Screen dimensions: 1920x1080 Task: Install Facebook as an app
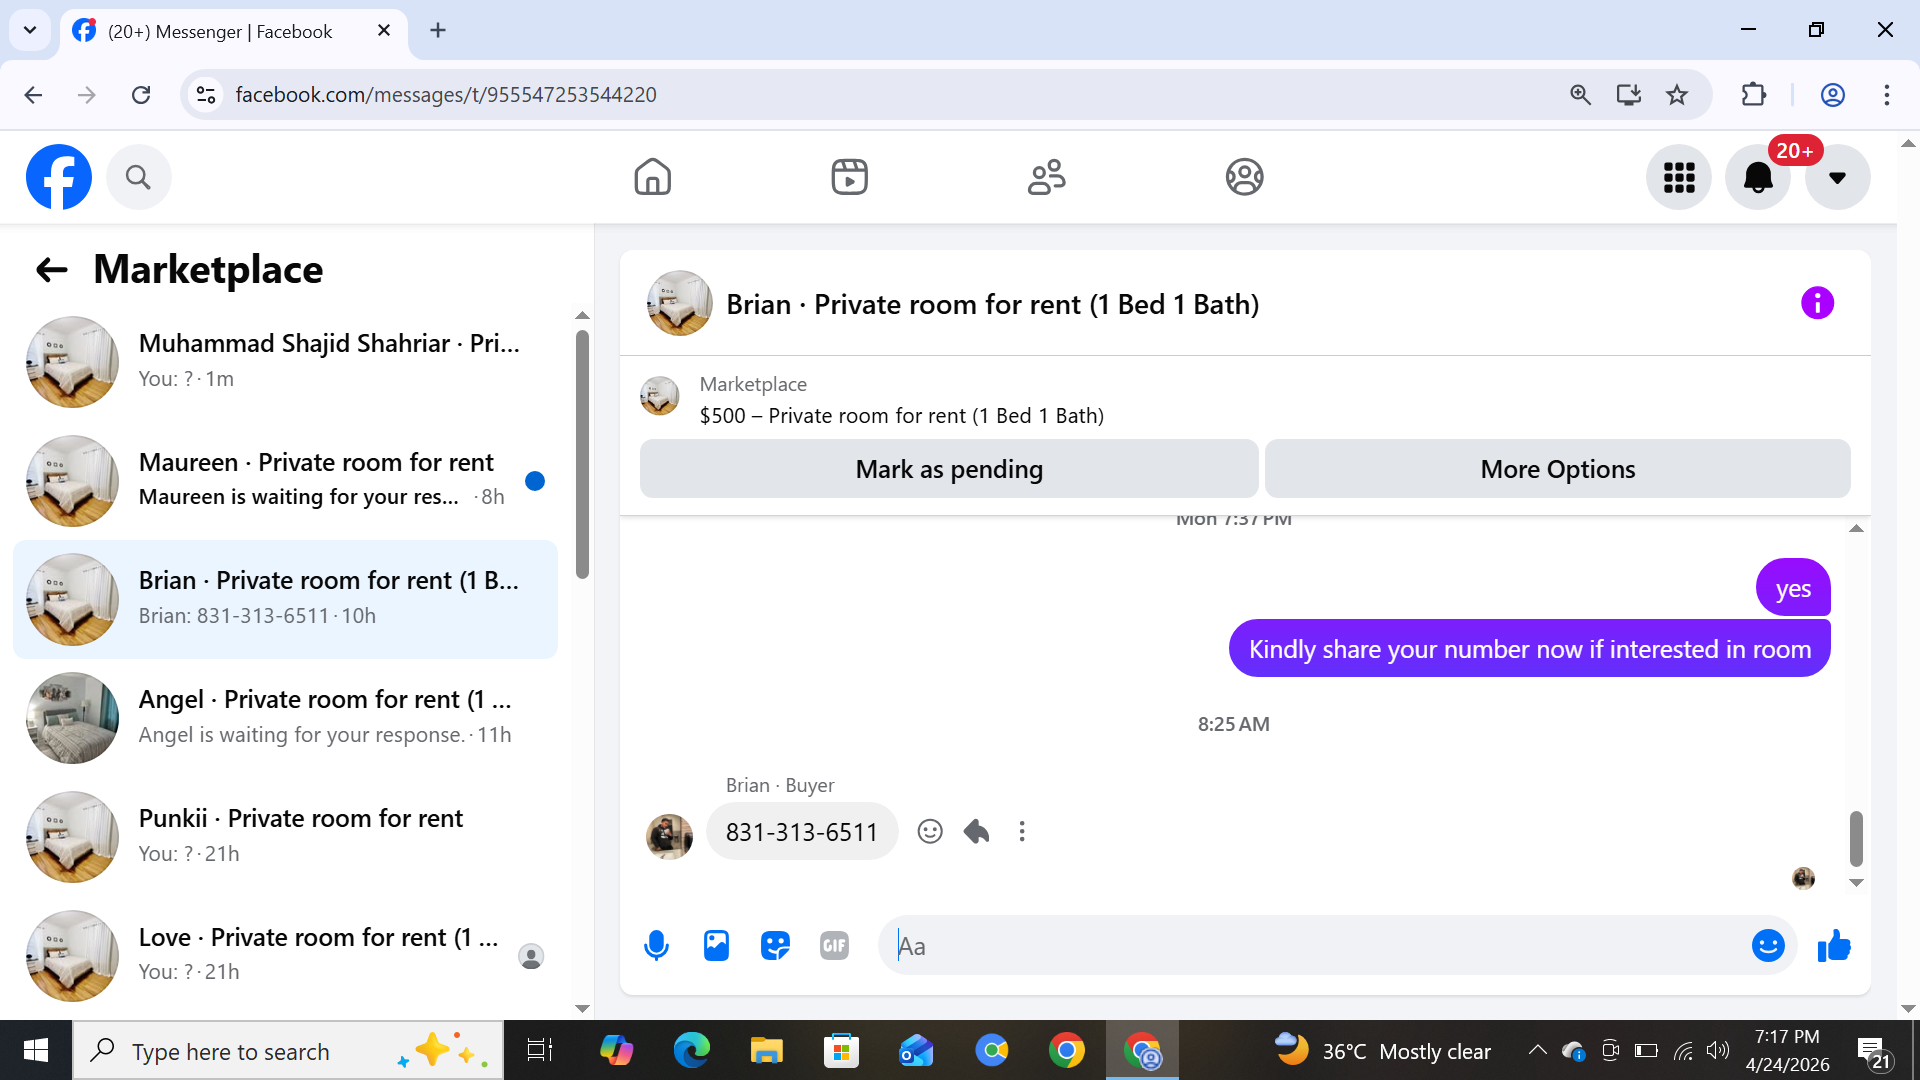coord(1629,95)
